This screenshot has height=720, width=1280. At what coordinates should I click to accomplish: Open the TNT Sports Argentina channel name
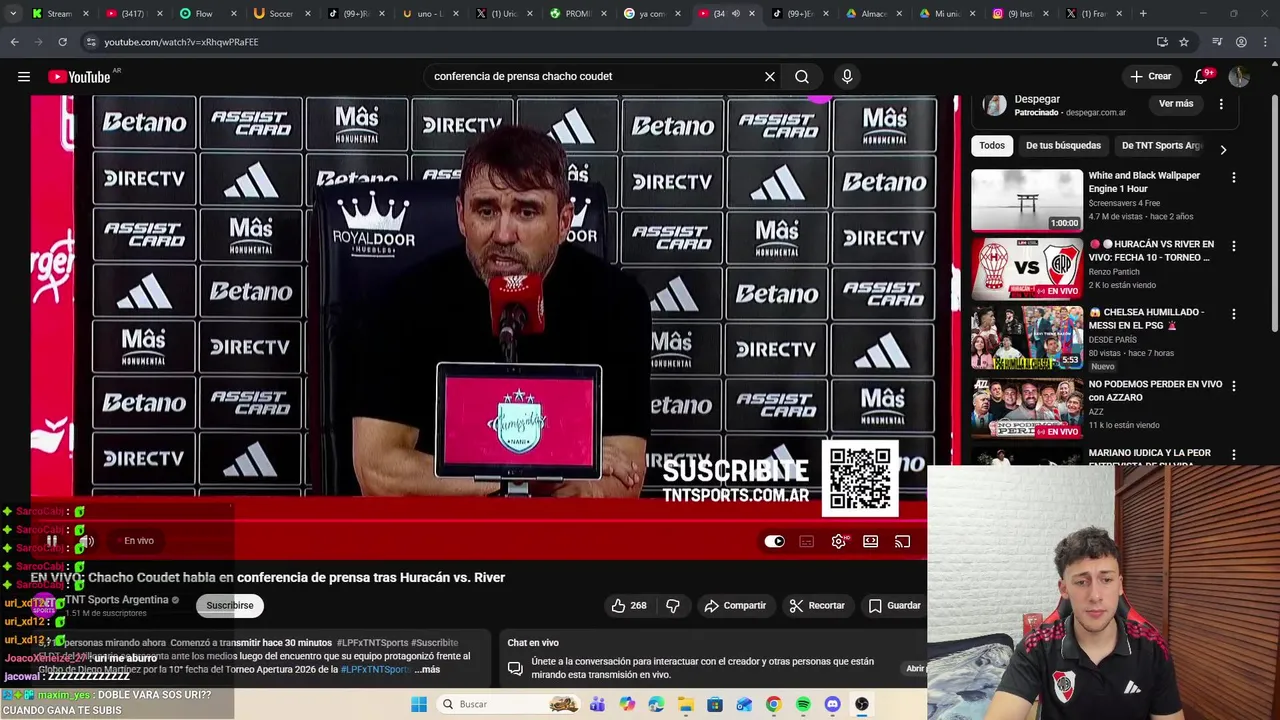pos(116,600)
